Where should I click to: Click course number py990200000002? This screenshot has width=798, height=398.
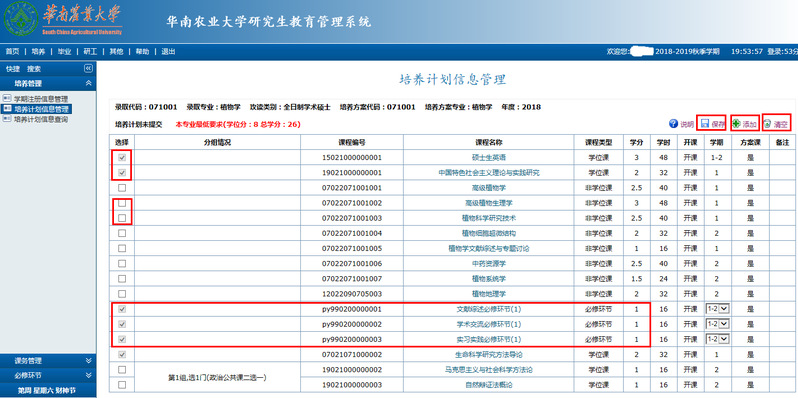coord(352,324)
